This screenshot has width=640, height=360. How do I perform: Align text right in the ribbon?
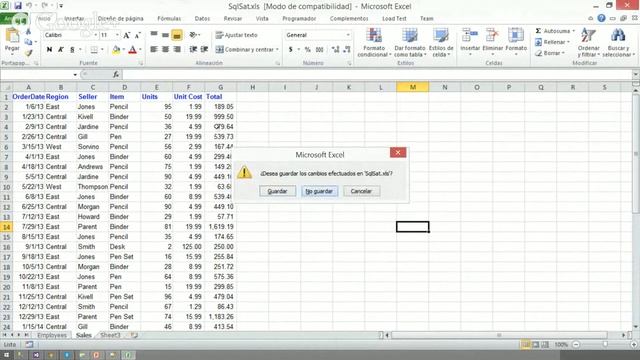click(x=177, y=49)
